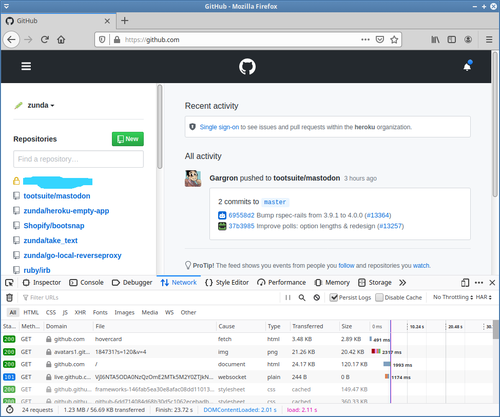The width and height of the screenshot is (500, 417).
Task: Open the HAR export dropdown
Action: (x=484, y=297)
